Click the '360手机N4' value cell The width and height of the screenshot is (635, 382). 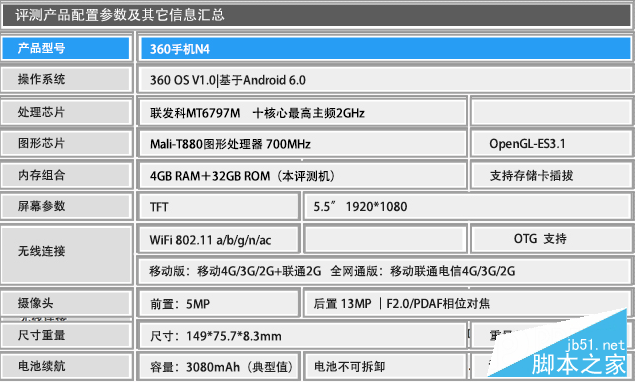pyautogui.click(x=385, y=49)
